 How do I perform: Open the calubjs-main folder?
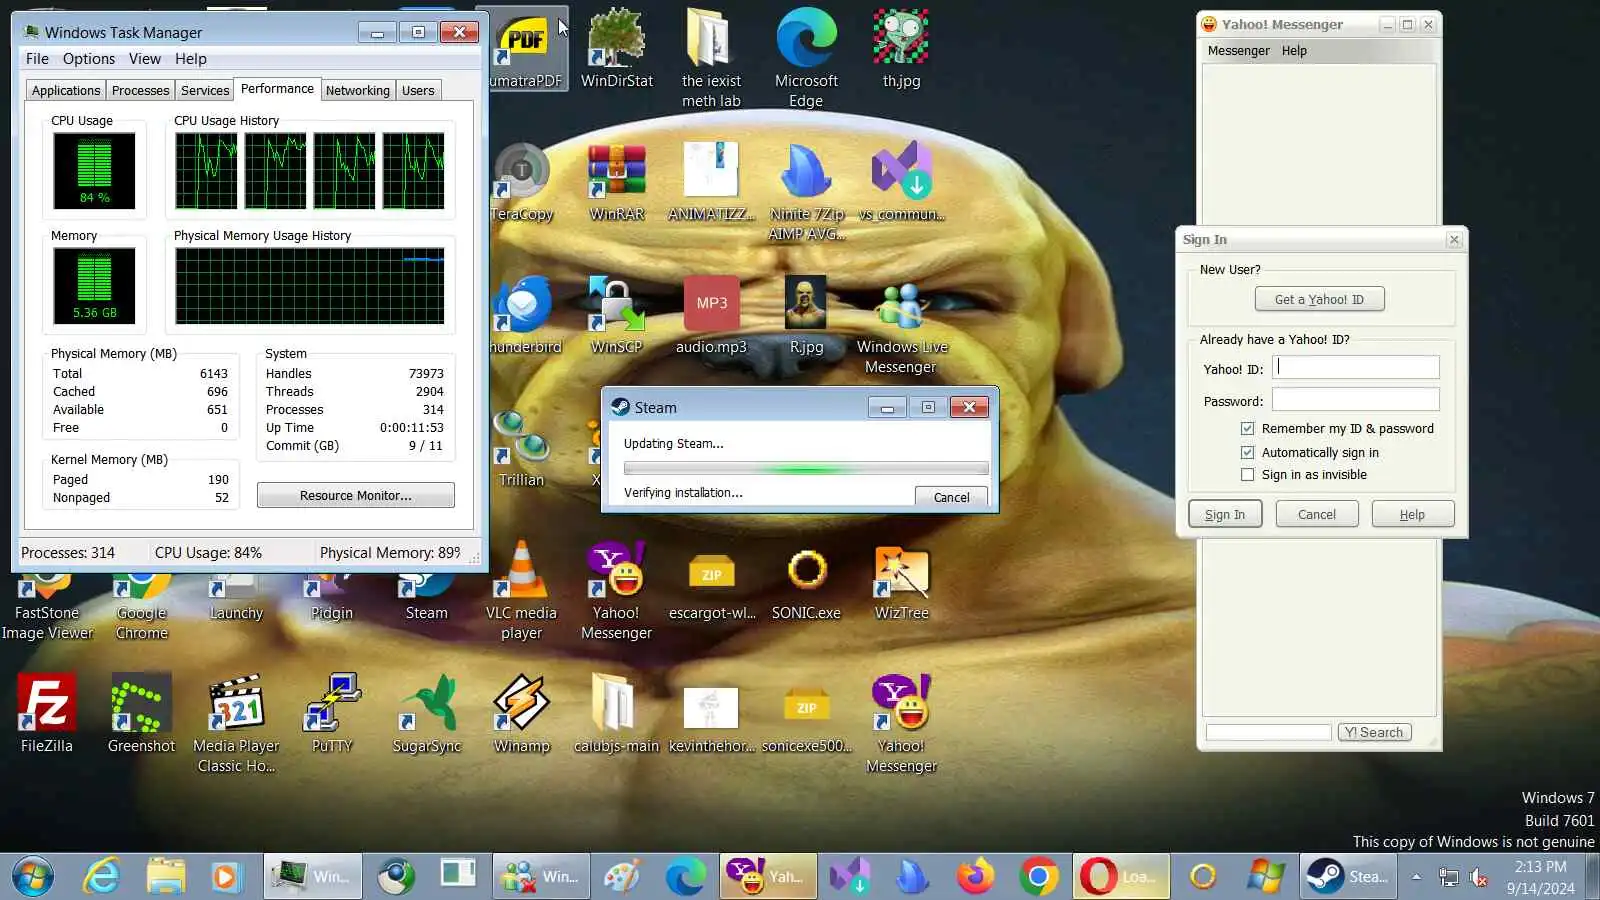616,713
